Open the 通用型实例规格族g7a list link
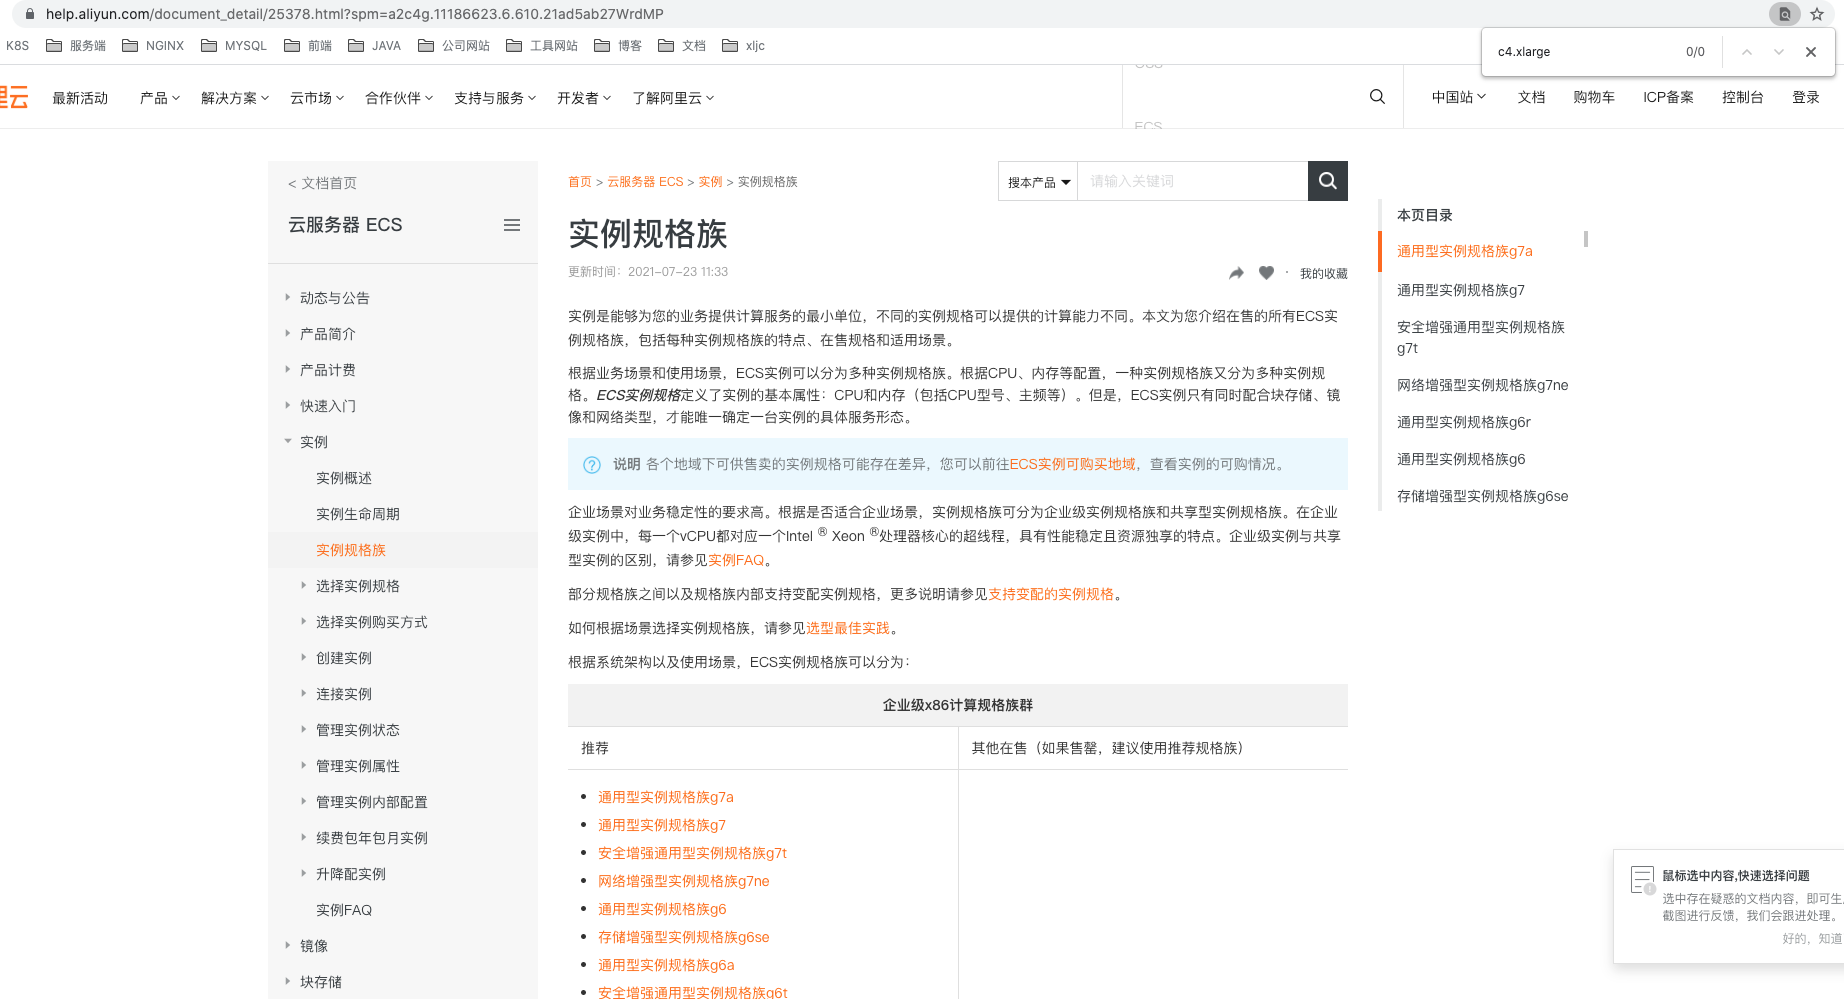Image resolution: width=1844 pixels, height=999 pixels. [x=666, y=797]
